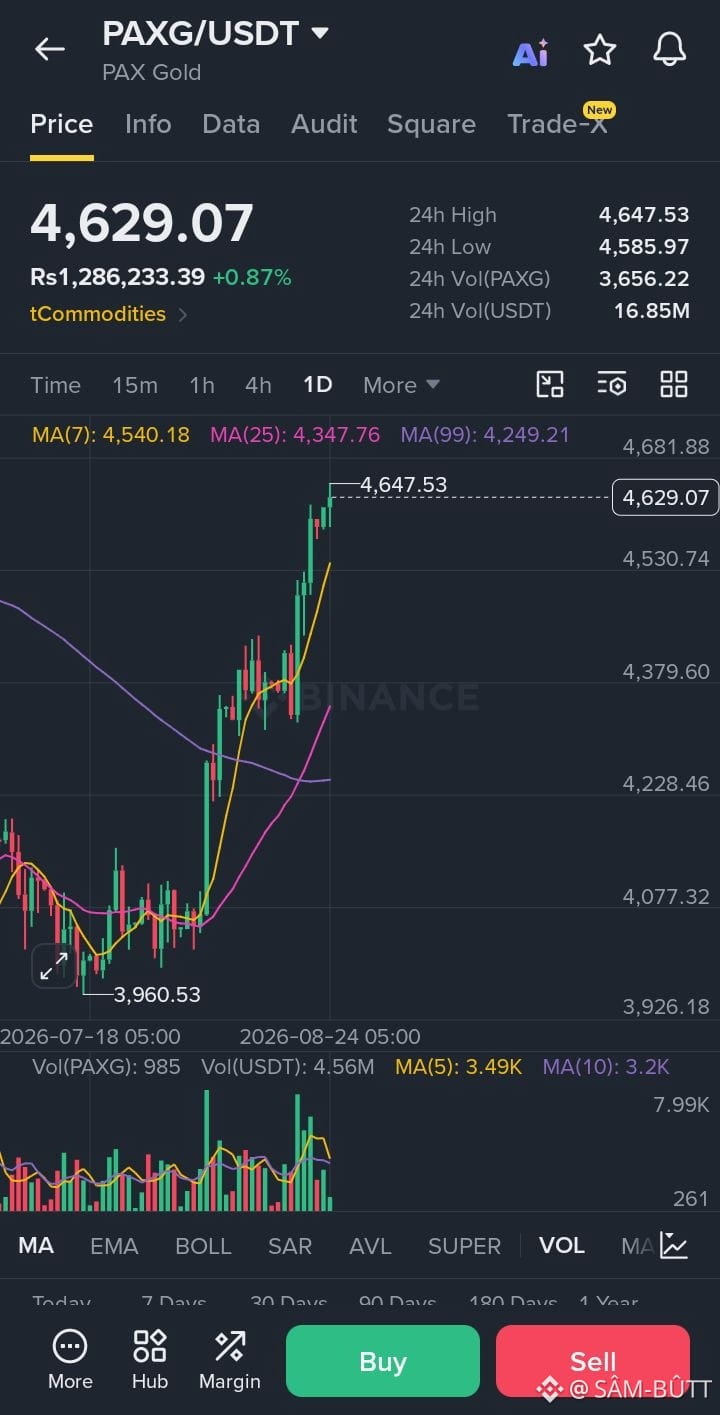Screen dimensions: 720x1415
Task: Toggle the MA indicator
Action: pos(36,1246)
